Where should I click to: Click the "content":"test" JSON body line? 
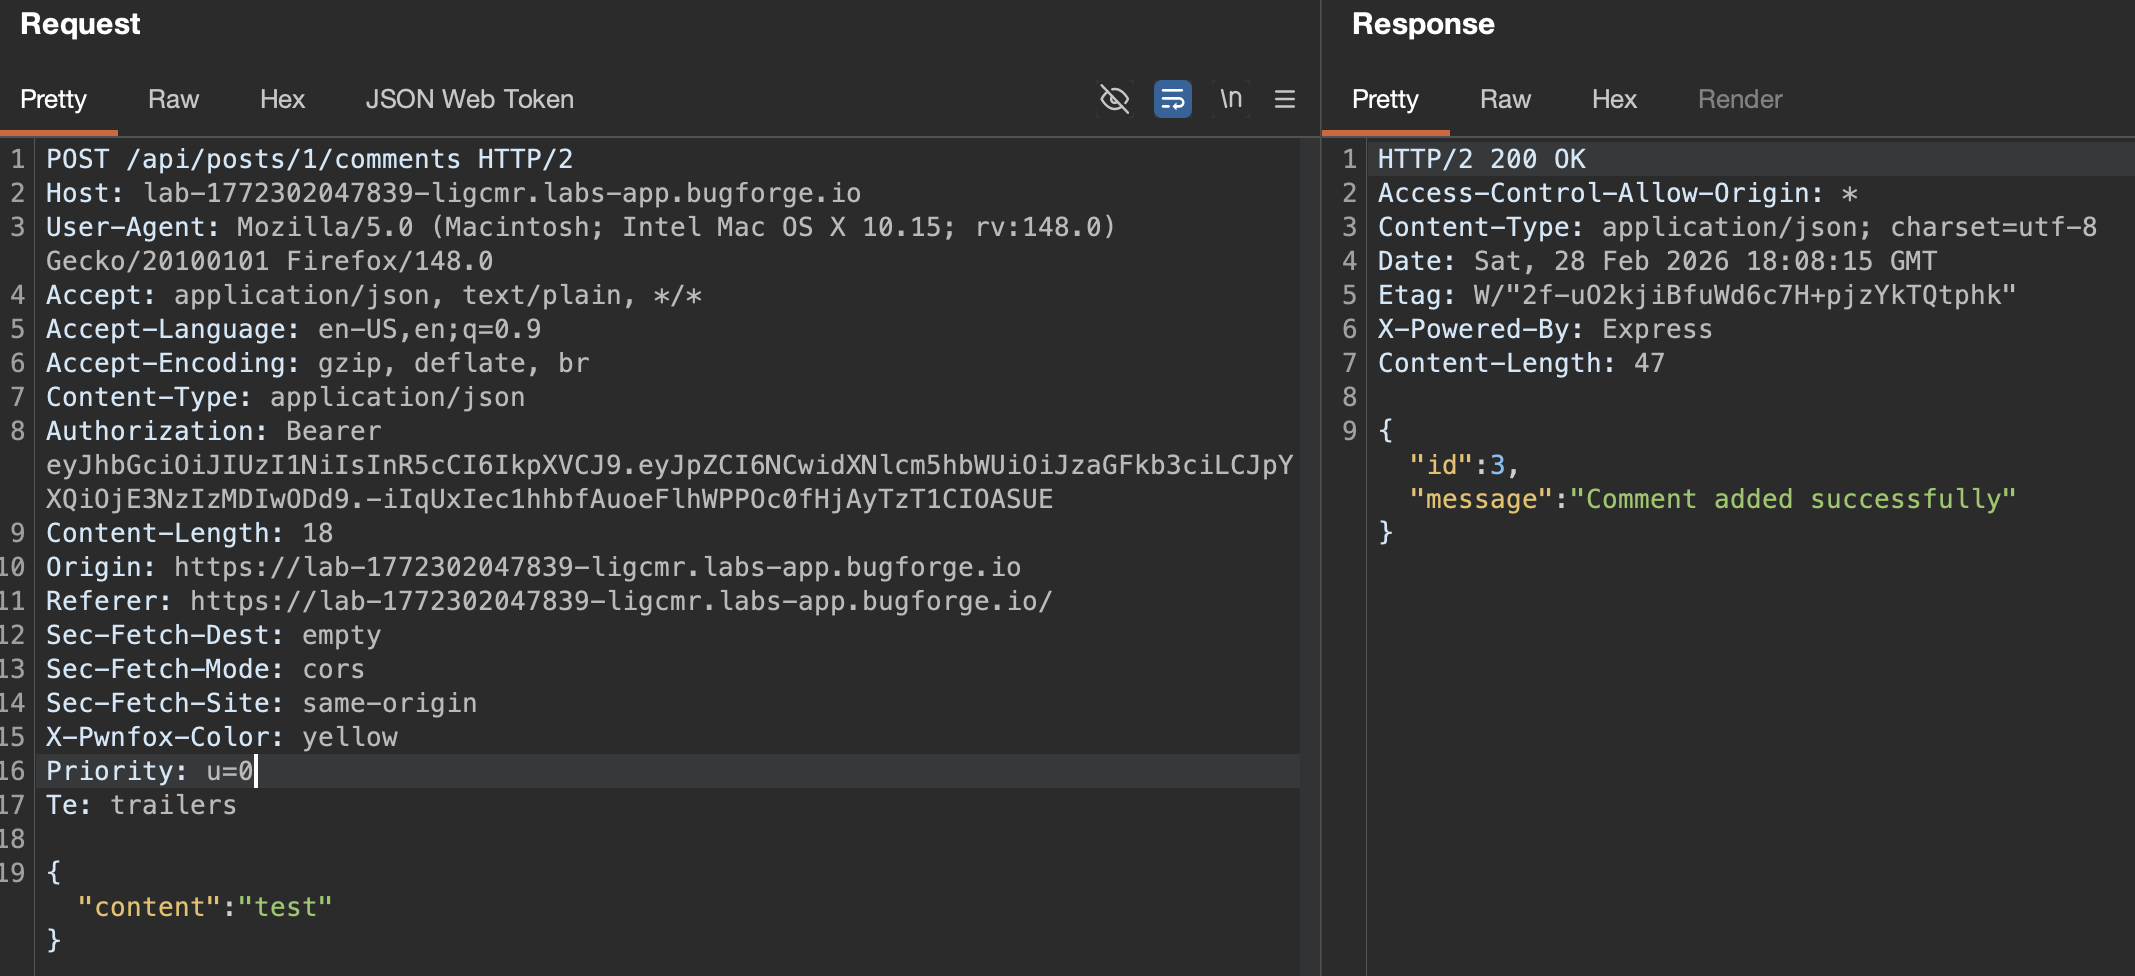click(x=205, y=907)
